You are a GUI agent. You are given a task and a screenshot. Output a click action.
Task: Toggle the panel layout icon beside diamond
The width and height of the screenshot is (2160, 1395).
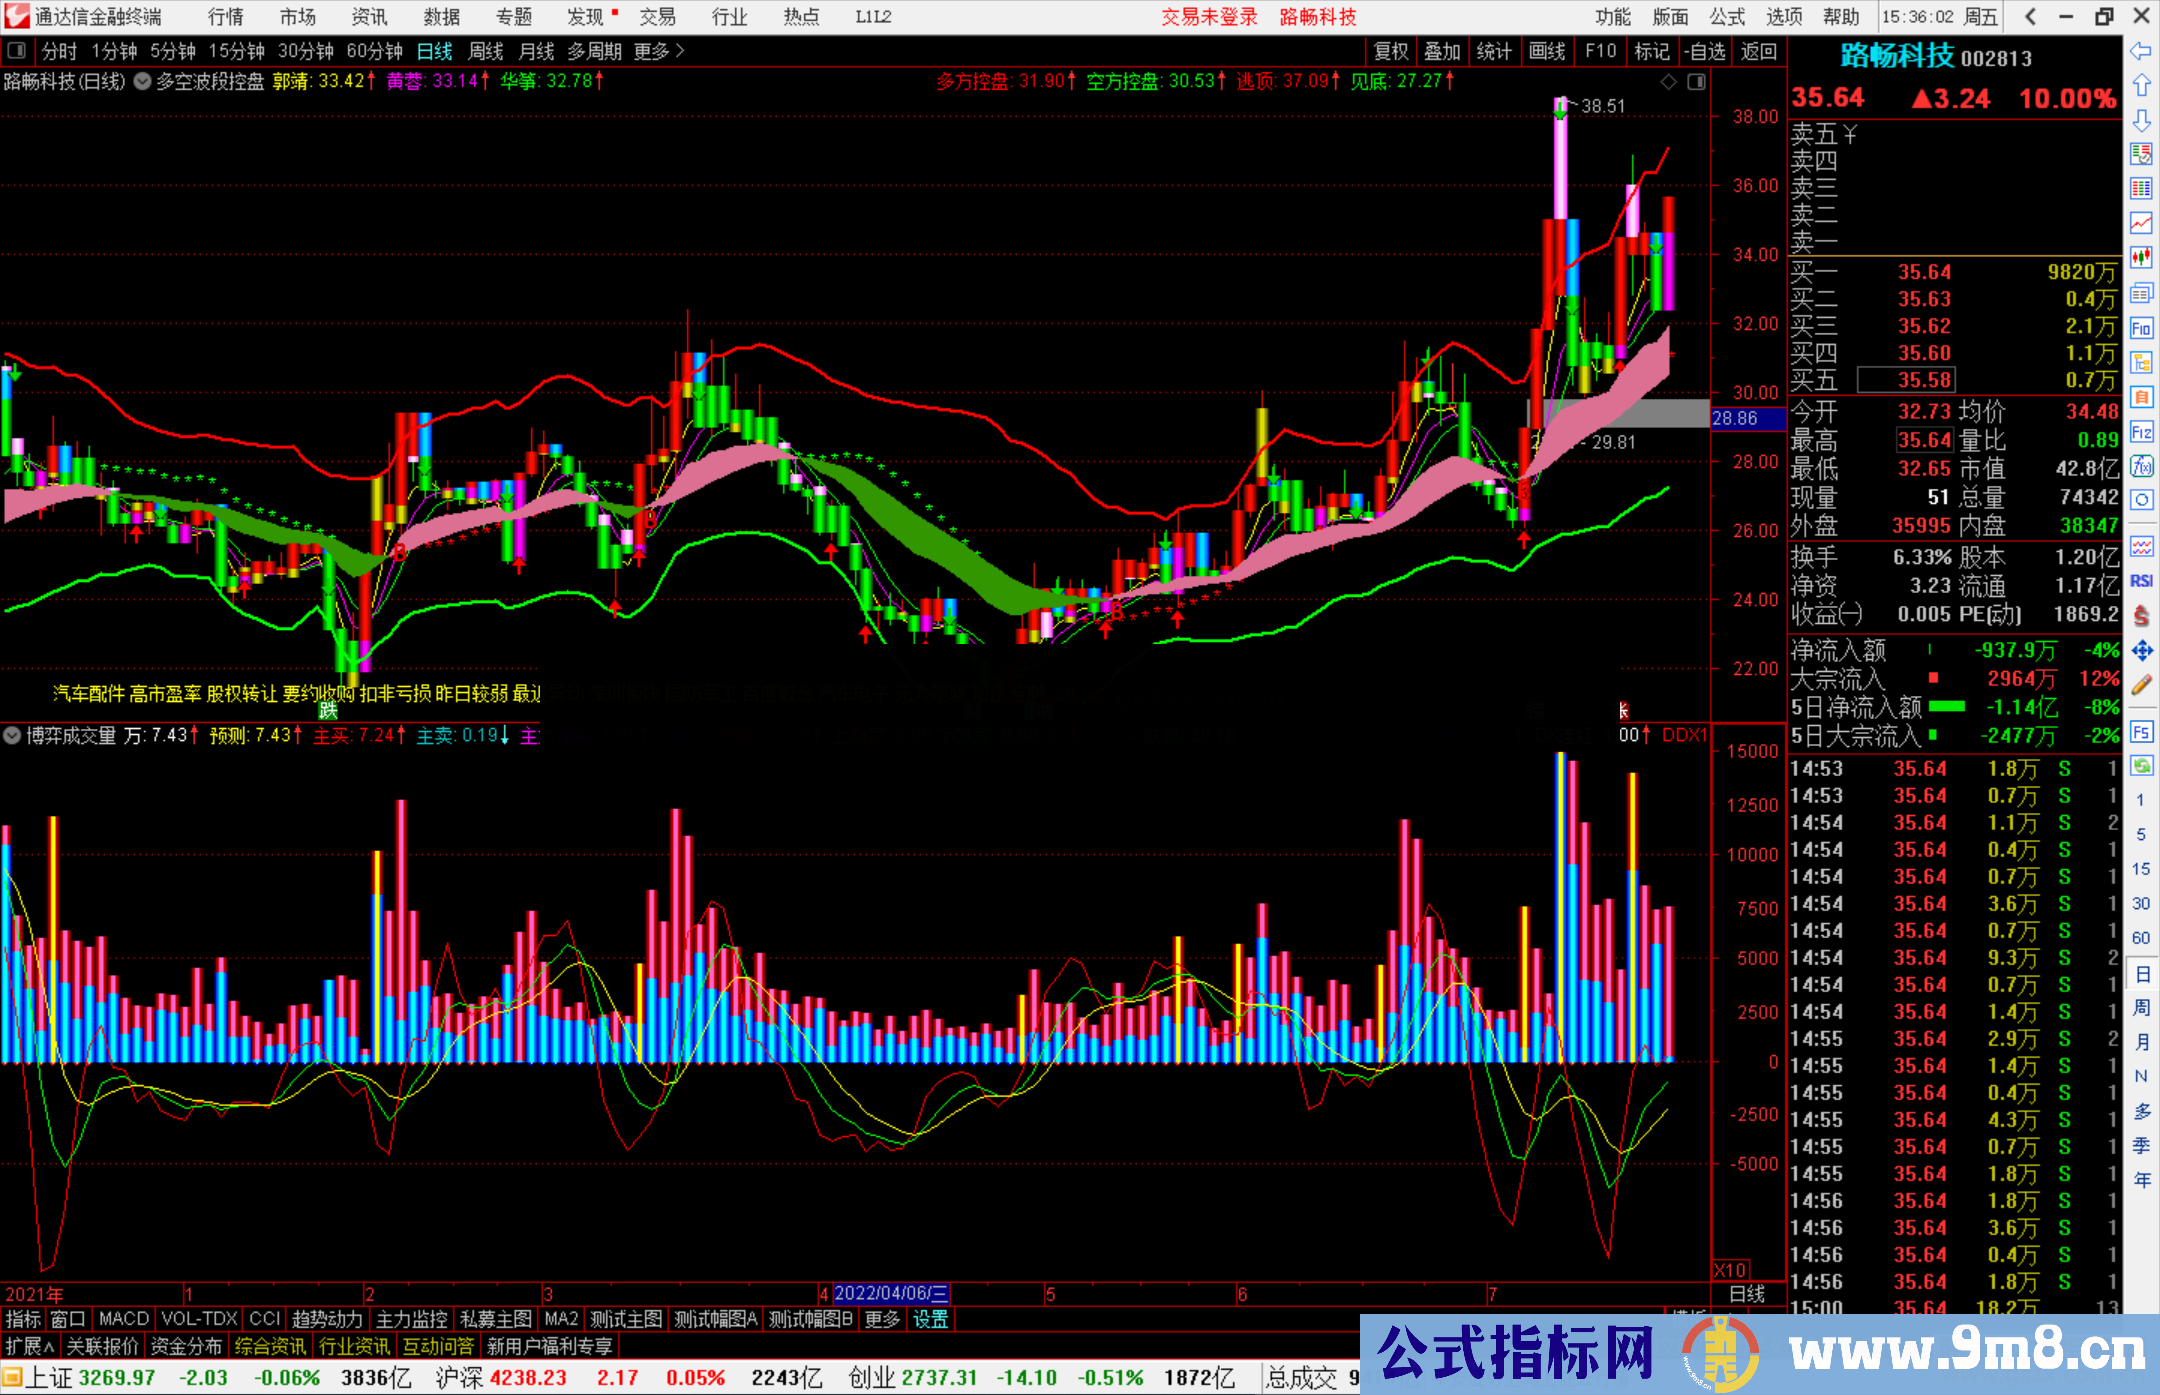(1696, 82)
